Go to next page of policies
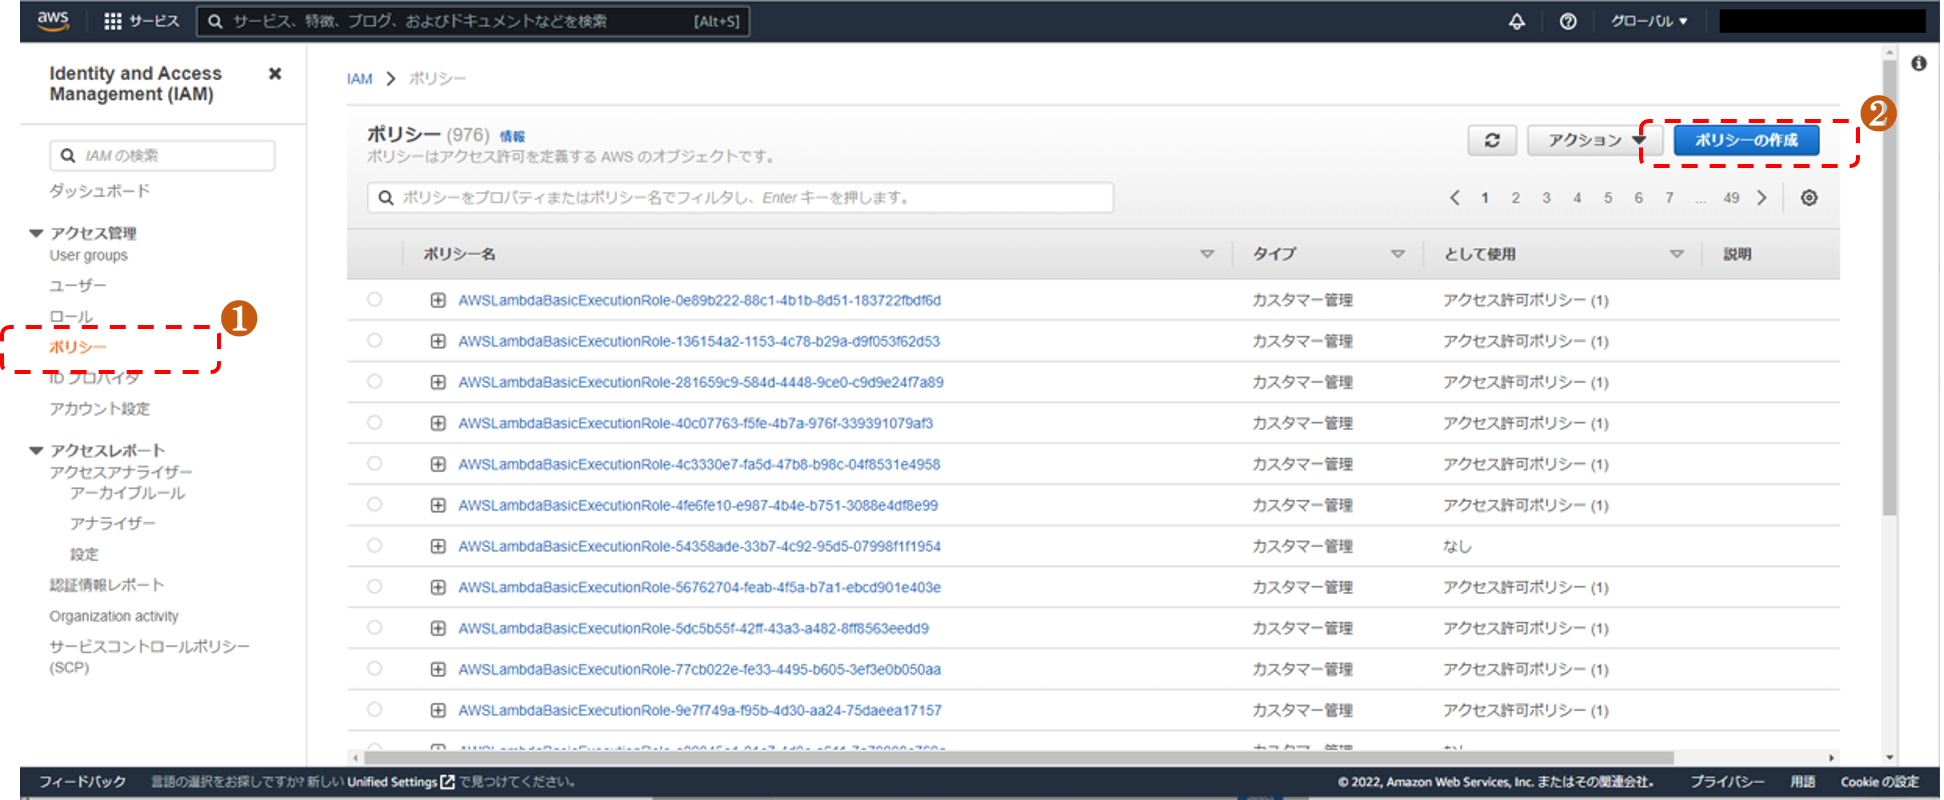 pyautogui.click(x=1762, y=198)
